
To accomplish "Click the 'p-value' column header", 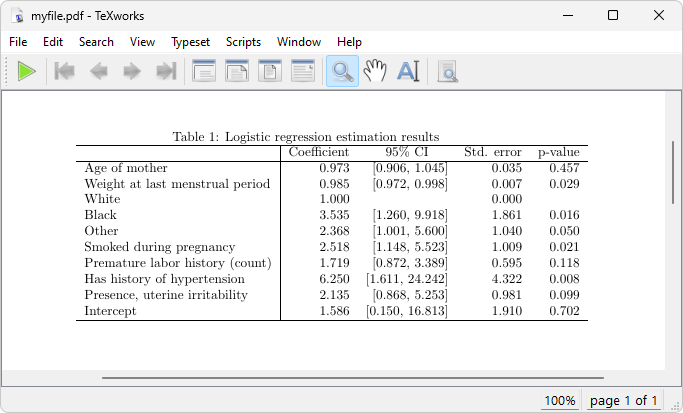I will pyautogui.click(x=559, y=152).
